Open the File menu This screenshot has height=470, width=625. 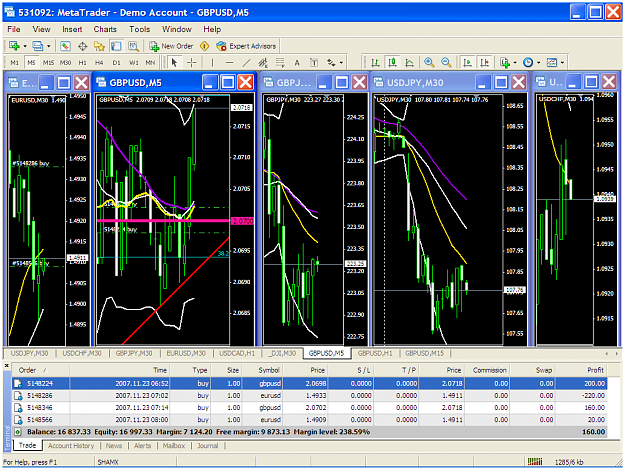point(14,29)
